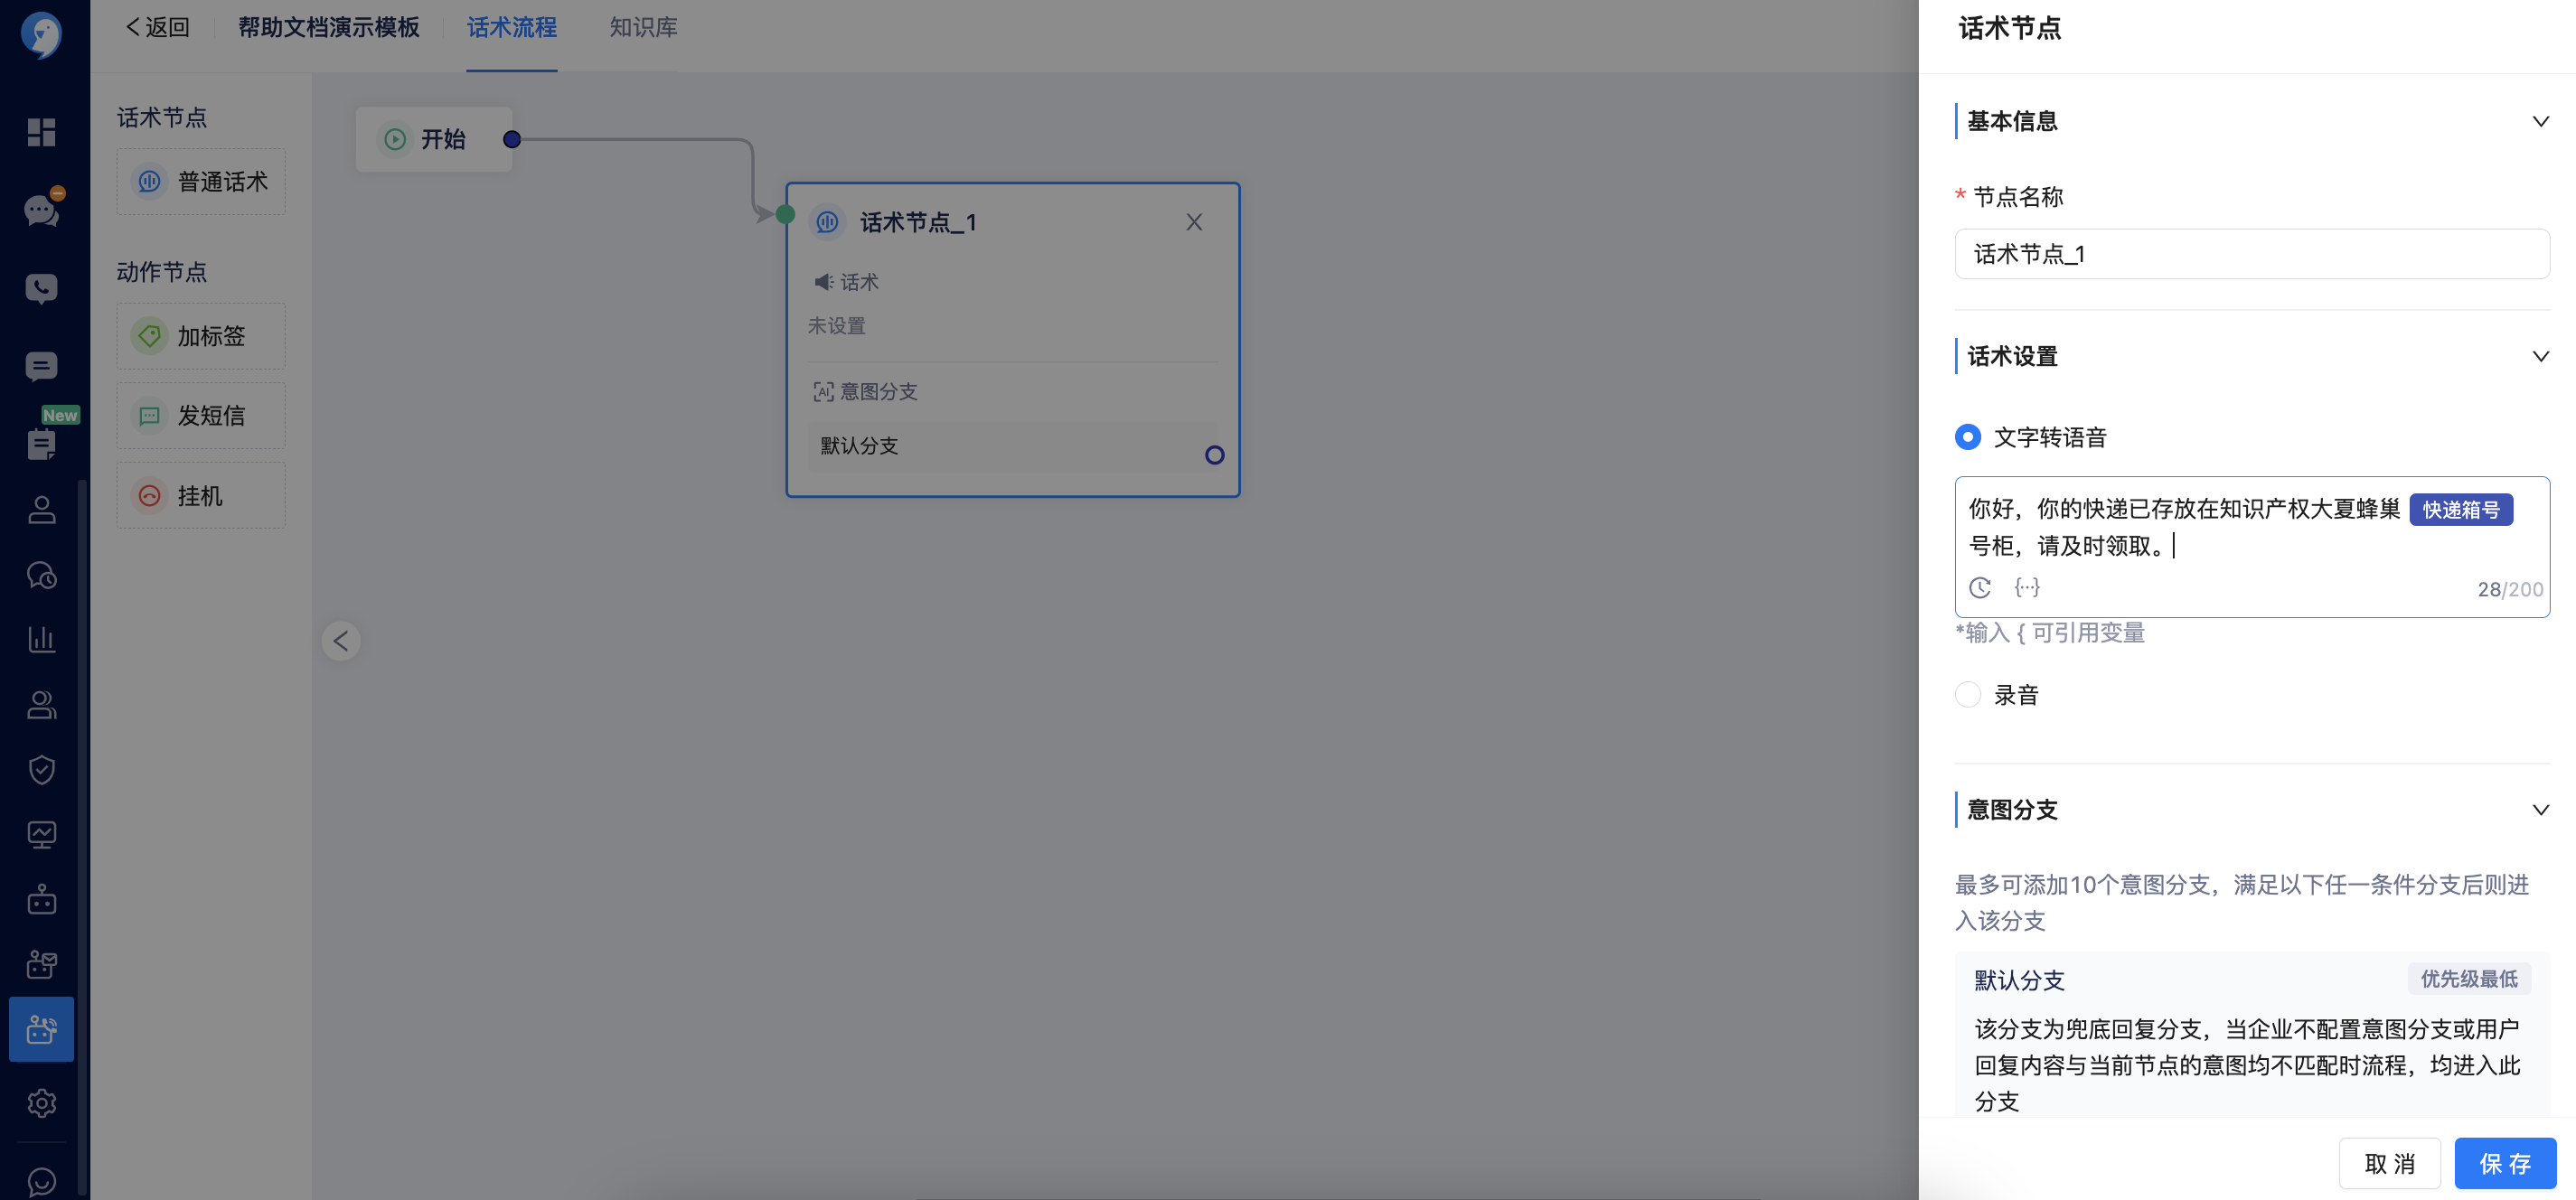This screenshot has width=2576, height=1200.
Task: Open the monitor chart sidebar icon
Action: (41, 834)
